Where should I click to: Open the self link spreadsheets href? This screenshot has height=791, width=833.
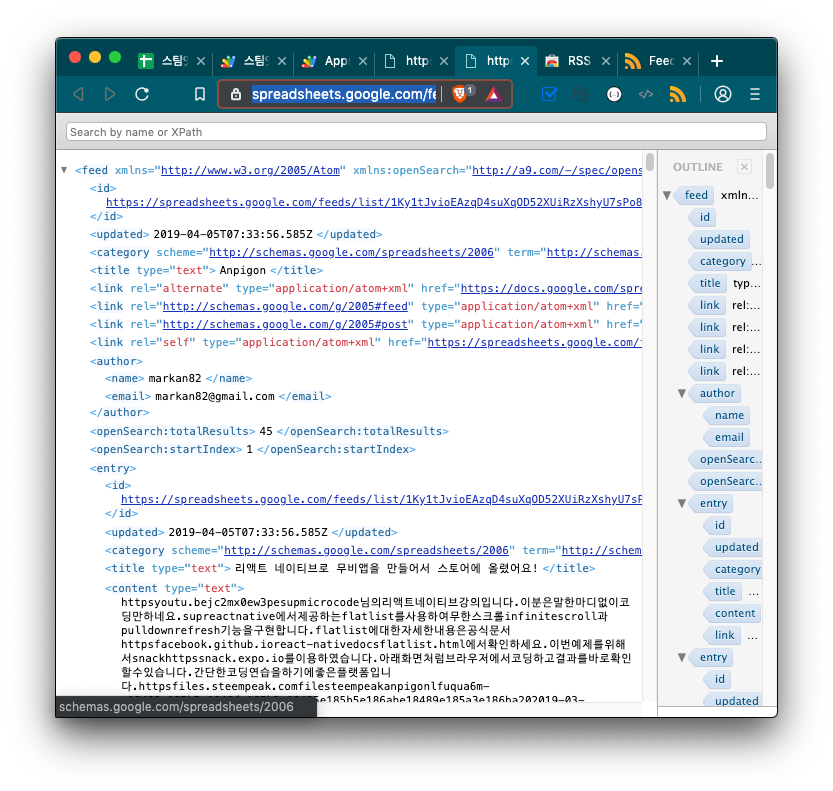[534, 342]
